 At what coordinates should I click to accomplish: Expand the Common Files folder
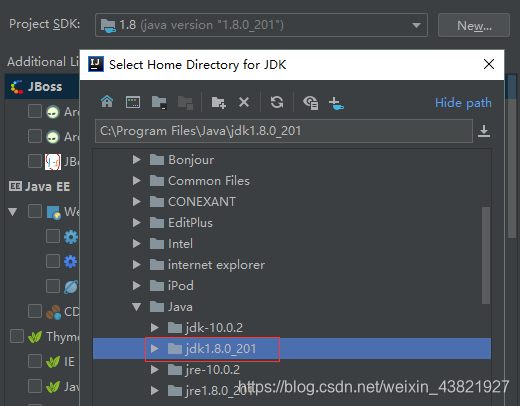point(136,181)
